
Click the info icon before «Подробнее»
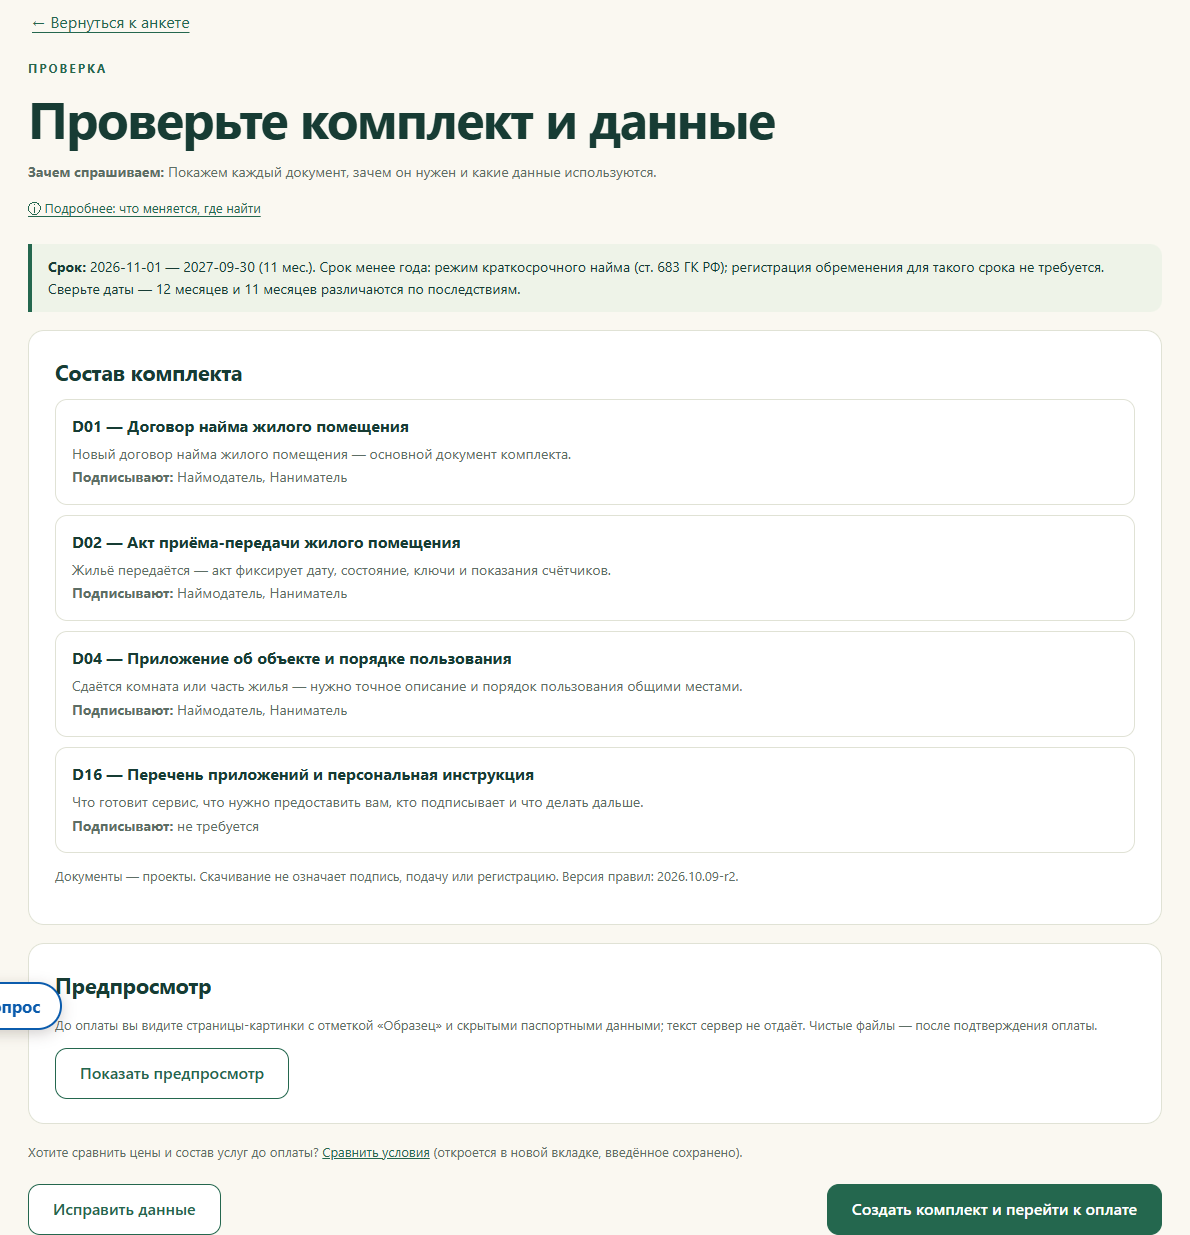(35, 209)
